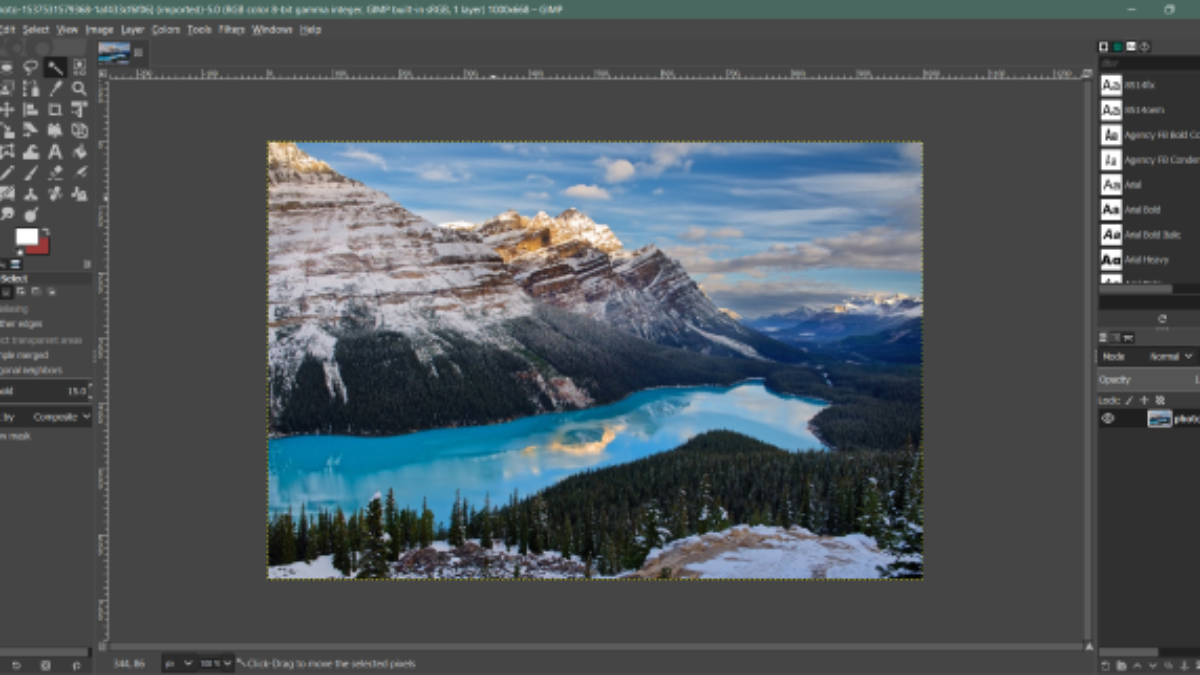Choose the Arial Bold font entry
The width and height of the screenshot is (1200, 675).
coord(1141,210)
